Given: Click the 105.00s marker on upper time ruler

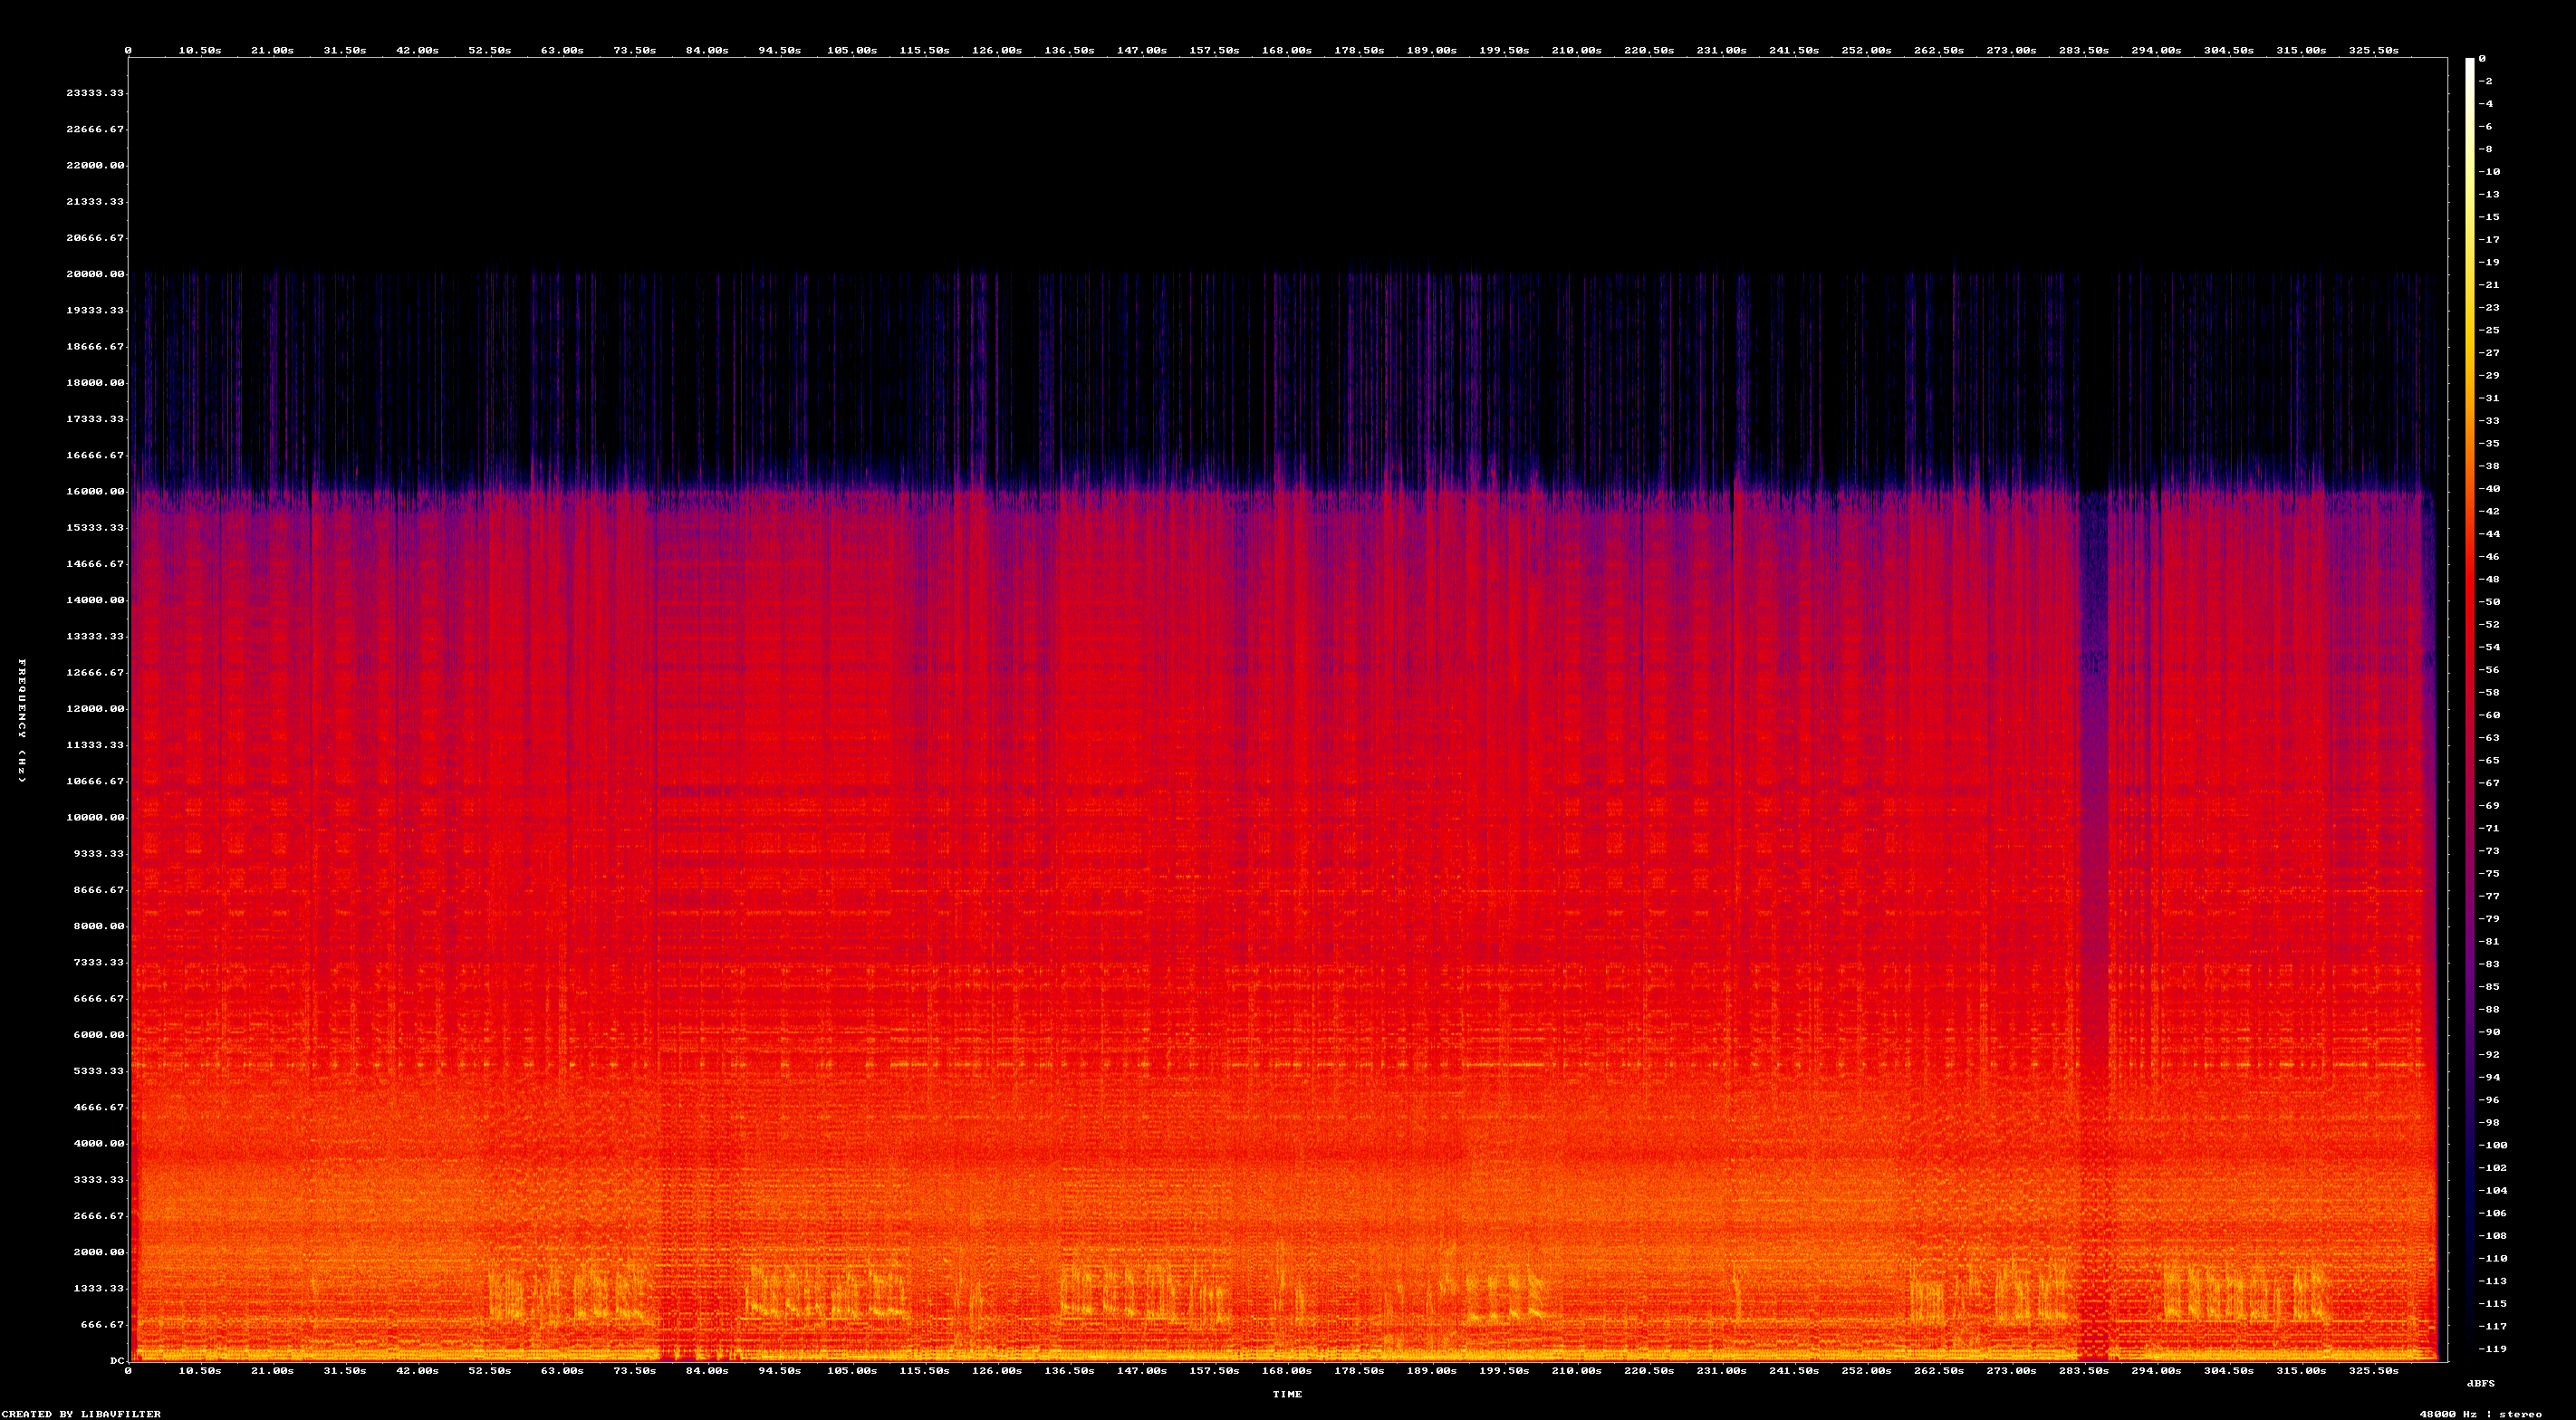Looking at the screenshot, I should click(x=851, y=50).
